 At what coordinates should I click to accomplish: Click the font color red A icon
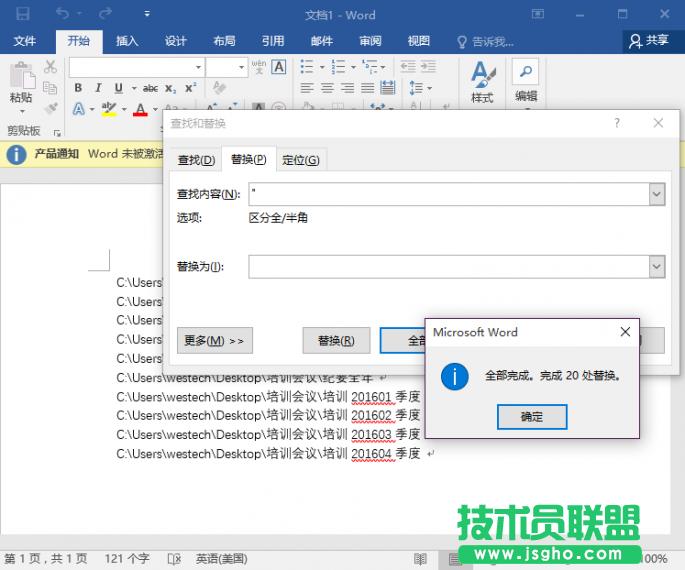click(140, 109)
